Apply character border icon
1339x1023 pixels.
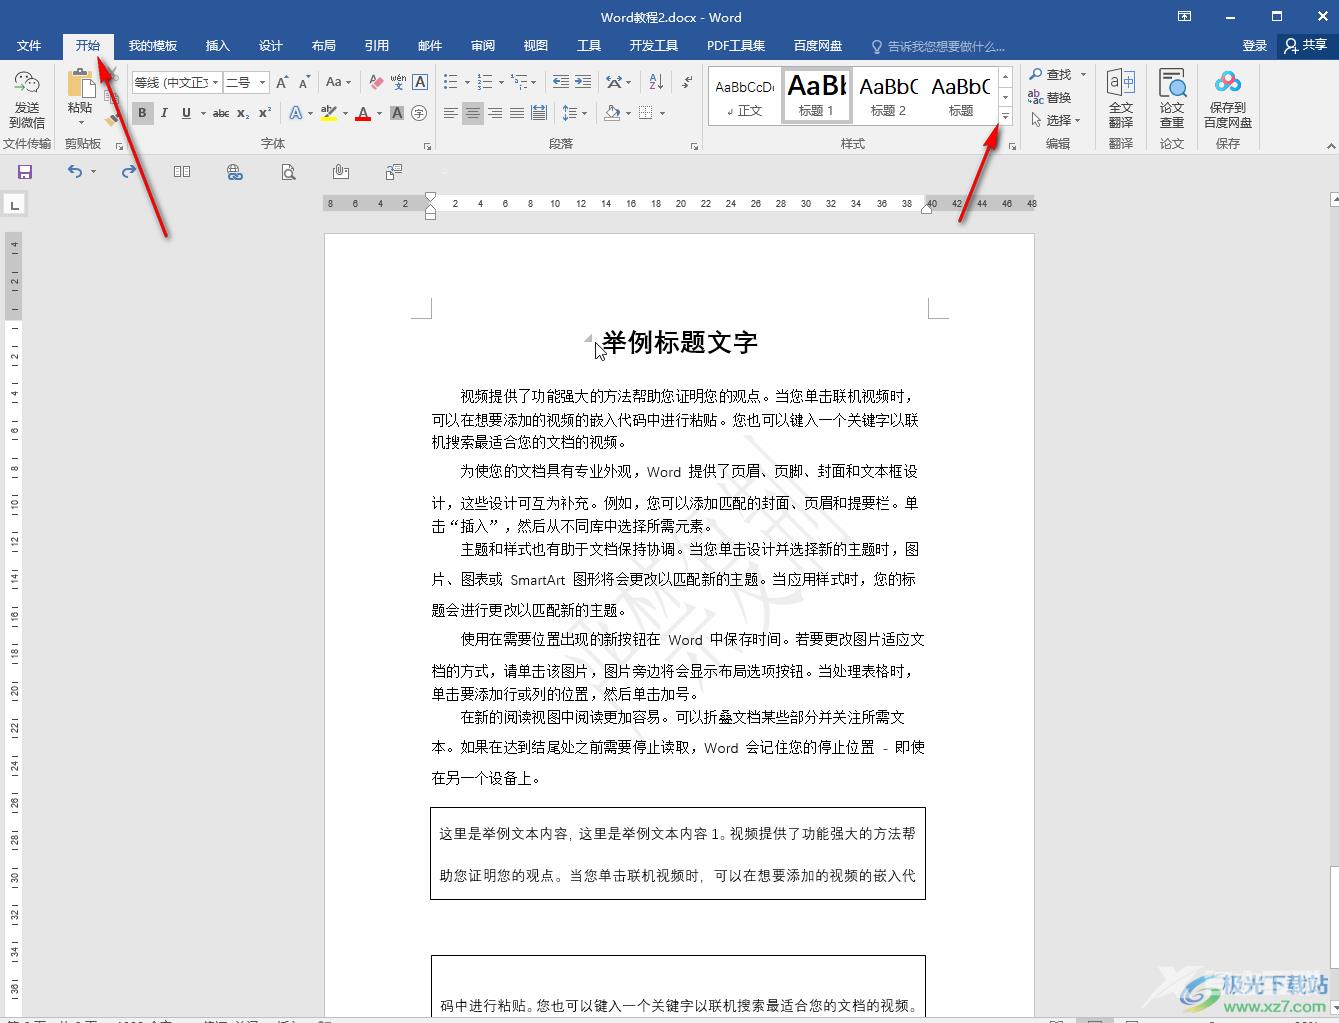point(420,82)
